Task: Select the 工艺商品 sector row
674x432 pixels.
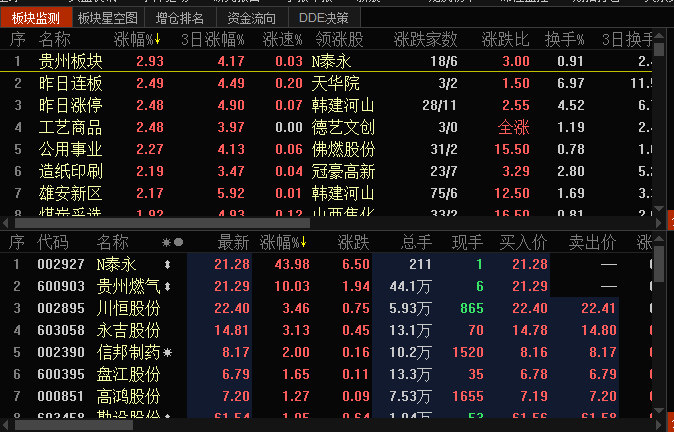Action: [326, 127]
